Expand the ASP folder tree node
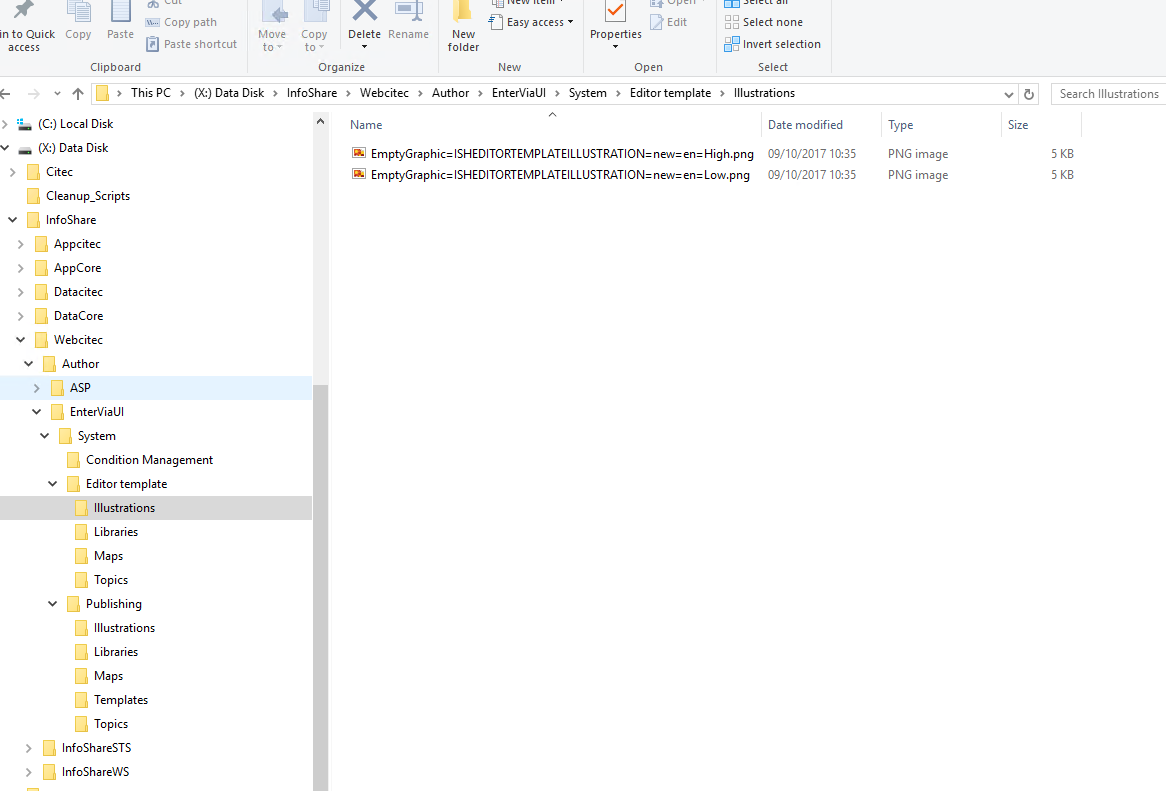 click(x=37, y=388)
